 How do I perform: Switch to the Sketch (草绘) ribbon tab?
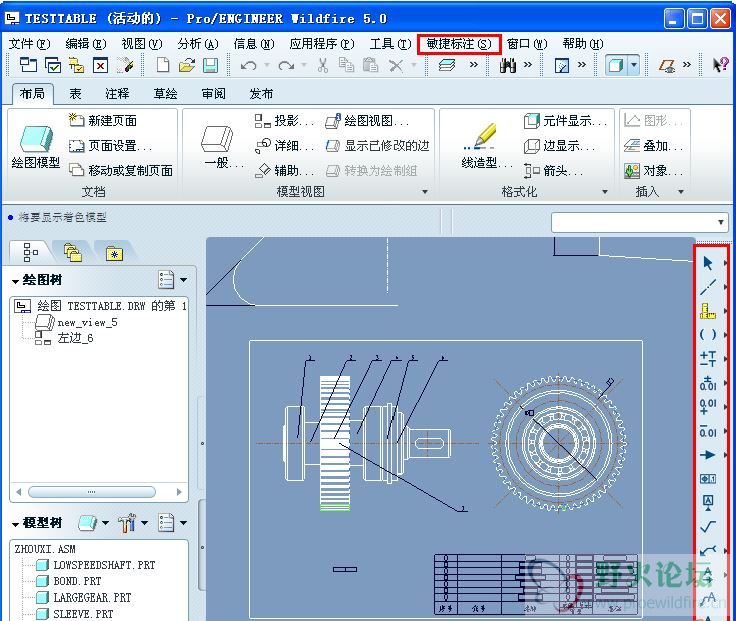pos(165,93)
